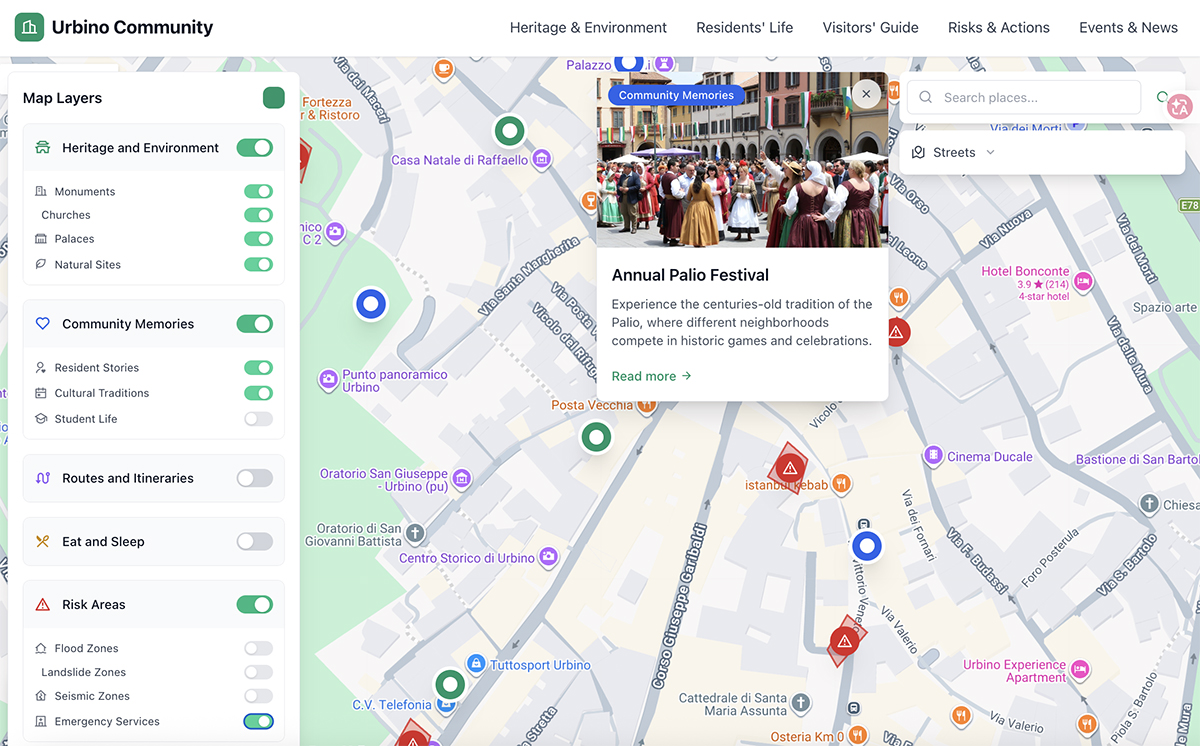The height and width of the screenshot is (746, 1200).
Task: Open the Risks & Actions page
Action: coord(999,27)
